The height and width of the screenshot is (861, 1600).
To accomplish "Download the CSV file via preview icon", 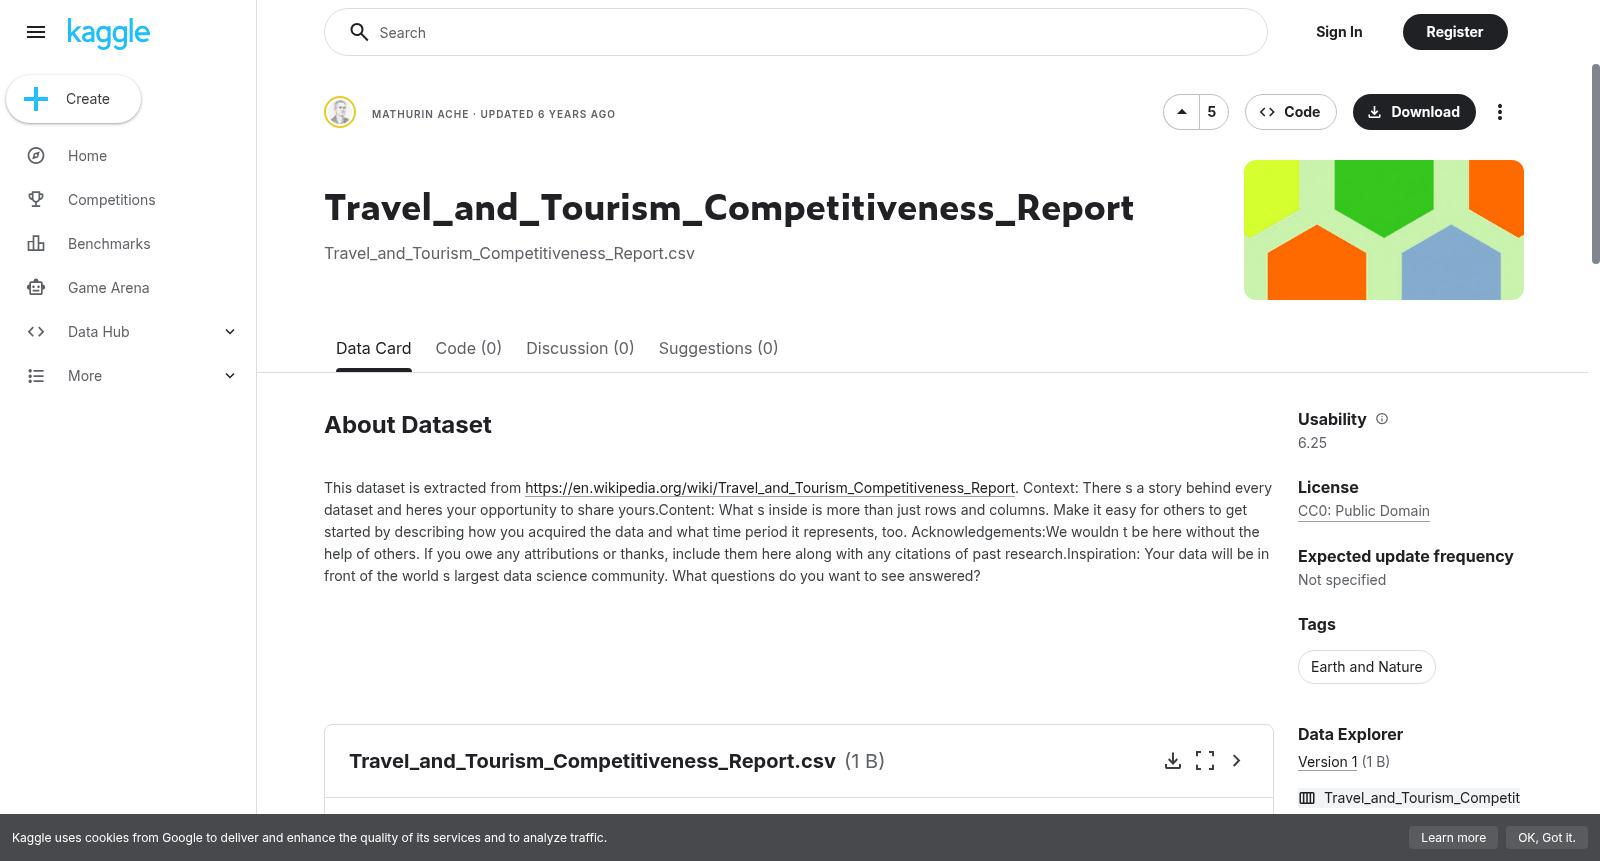I will coord(1173,761).
